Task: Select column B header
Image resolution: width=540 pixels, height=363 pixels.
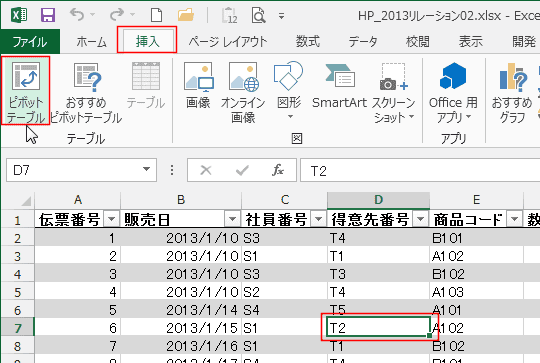Action: 181,200
